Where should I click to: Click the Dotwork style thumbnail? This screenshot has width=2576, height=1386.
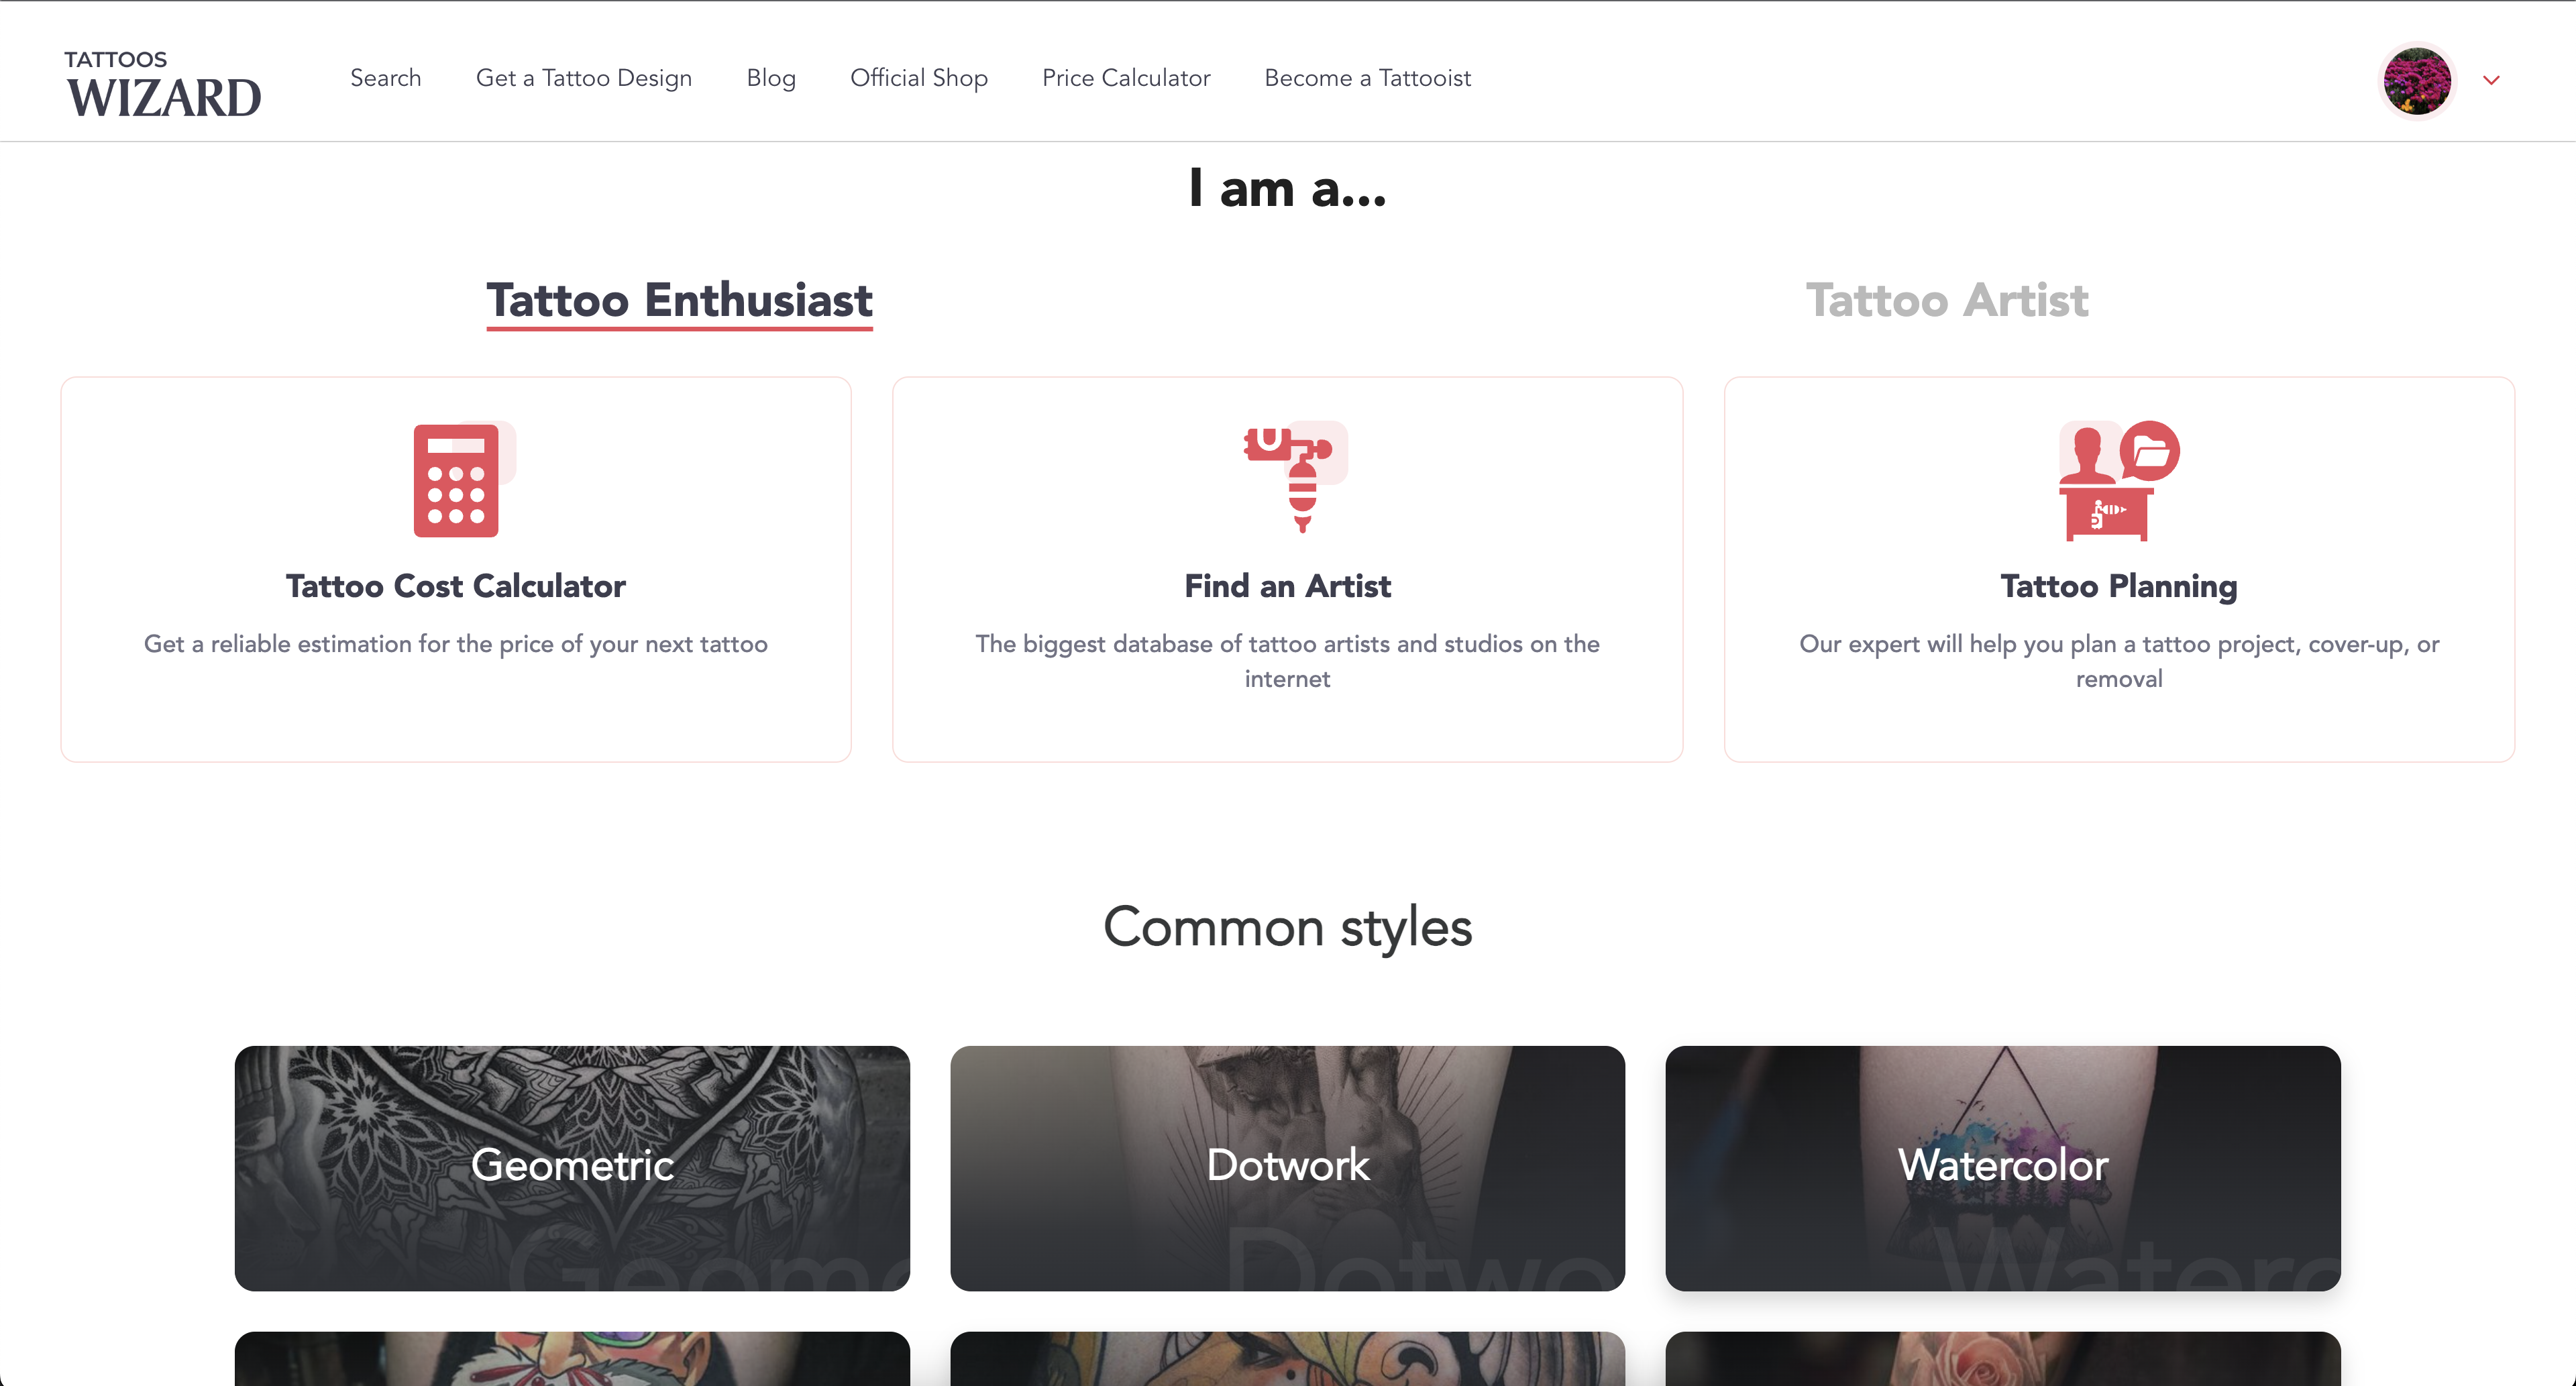click(1288, 1166)
